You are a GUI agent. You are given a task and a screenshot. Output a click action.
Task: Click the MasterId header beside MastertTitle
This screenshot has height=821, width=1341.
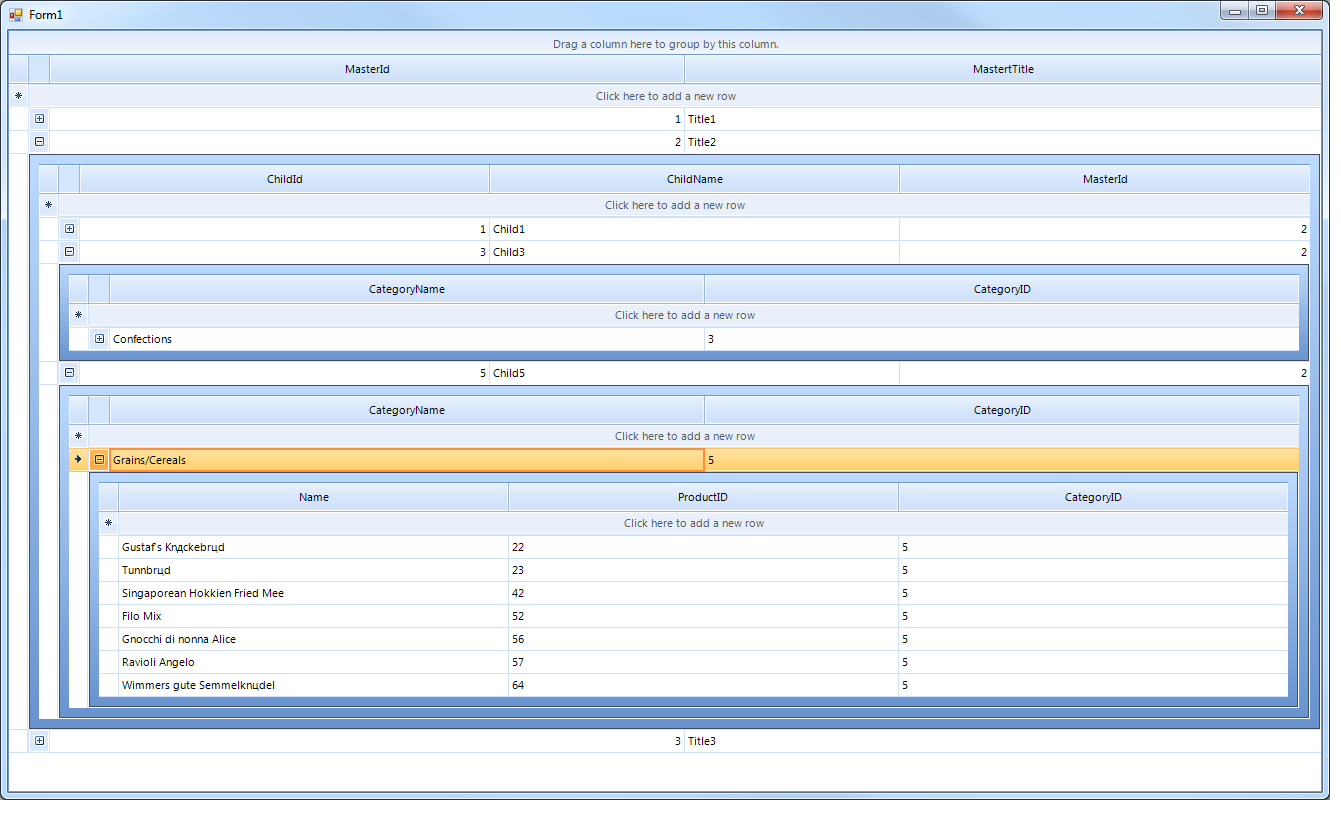[367, 69]
